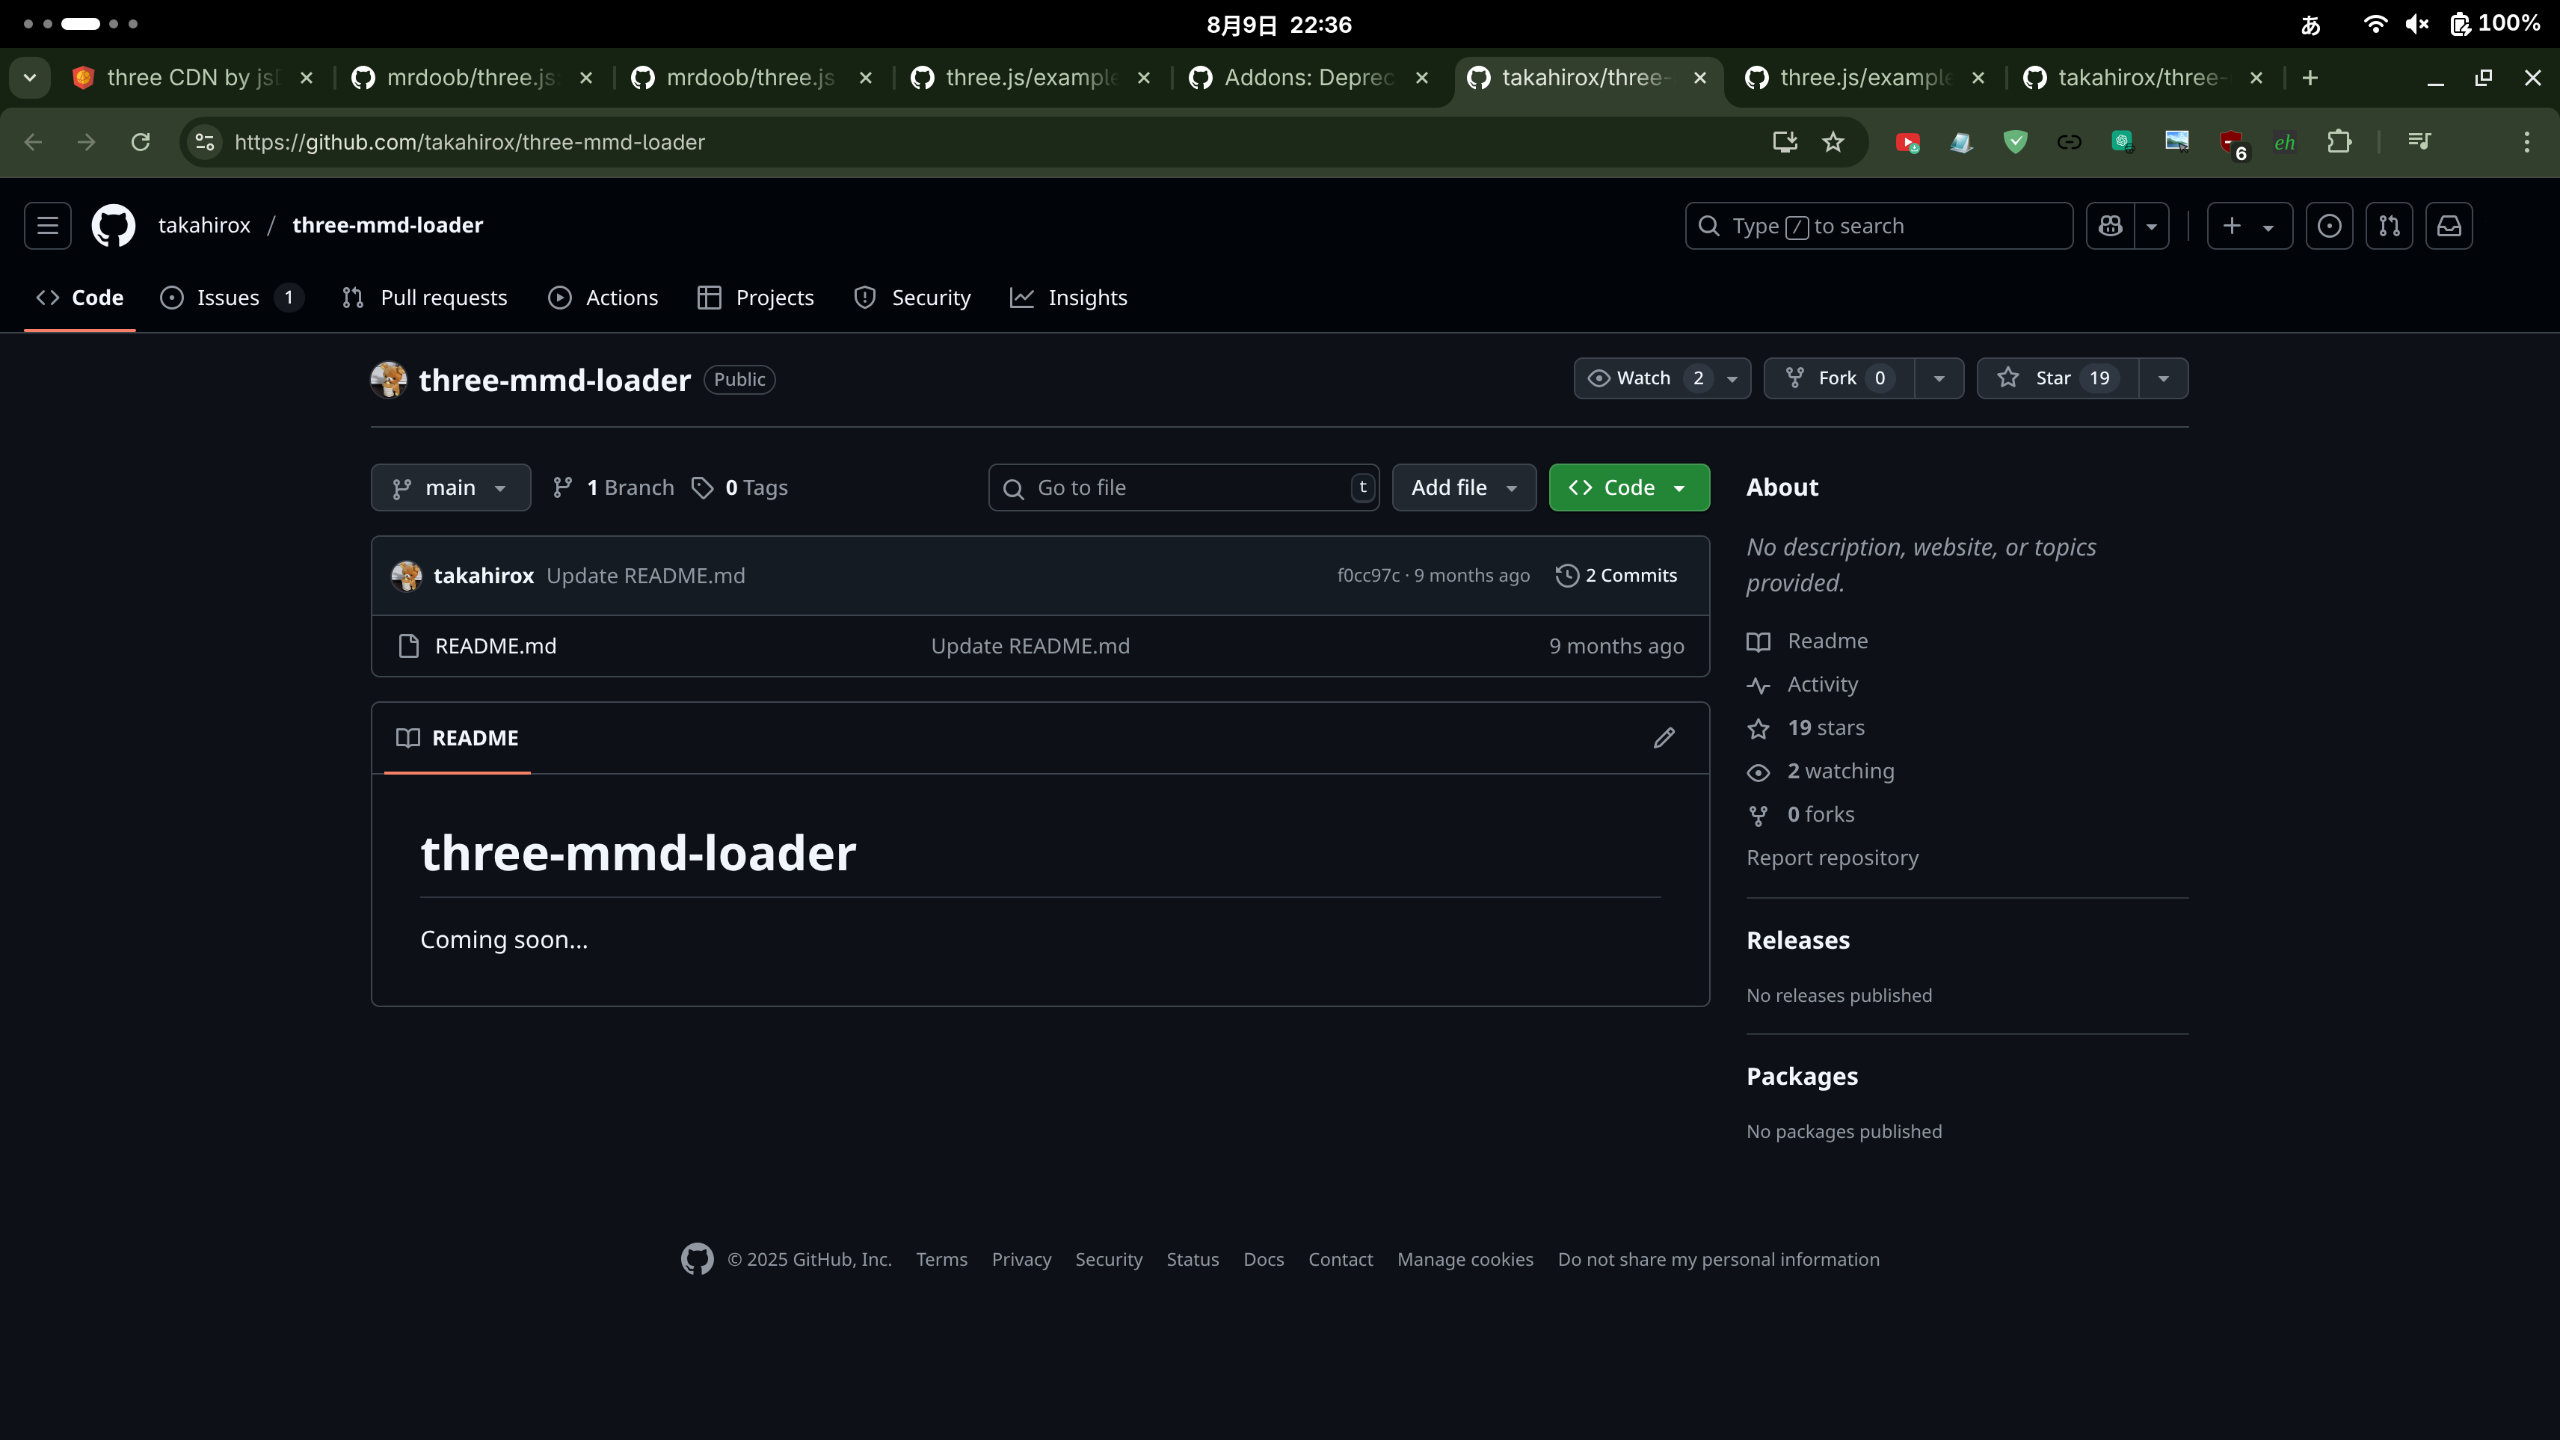Click the GitHub Octocat logo in header
Viewport: 2560px width, 1440px height.
coord(113,226)
